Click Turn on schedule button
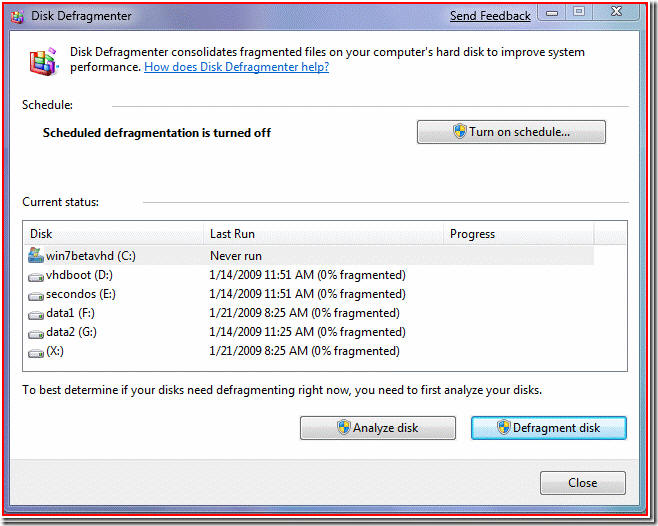Viewport: 658px width, 526px height. point(511,132)
